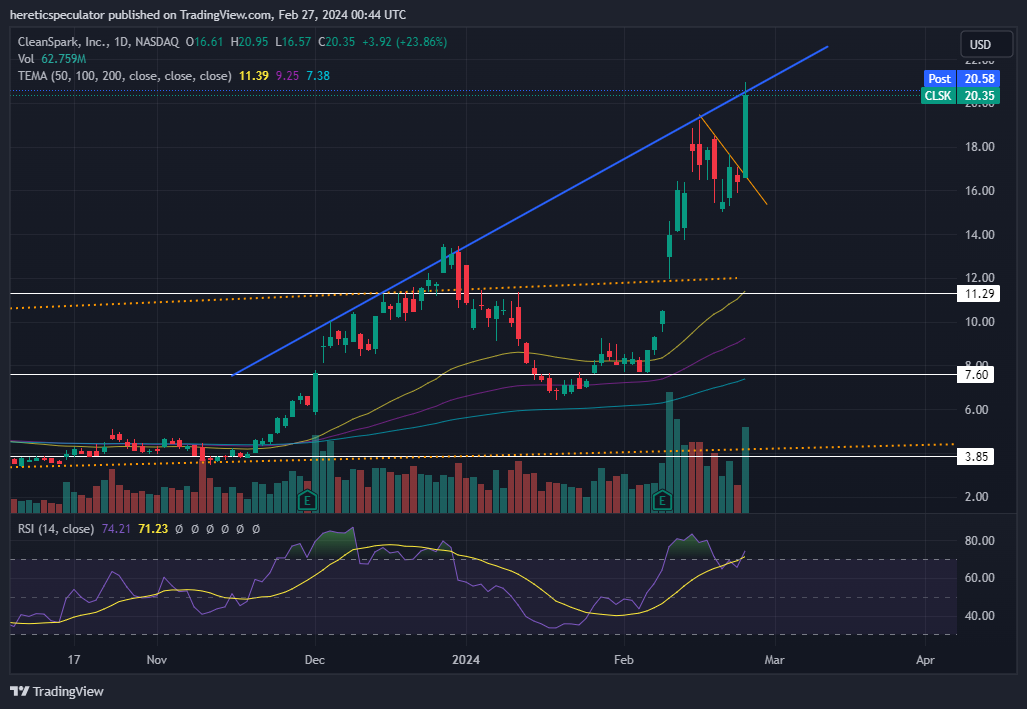Click the RSI value 74.21
Viewport: 1027px width, 709px height.
click(116, 529)
